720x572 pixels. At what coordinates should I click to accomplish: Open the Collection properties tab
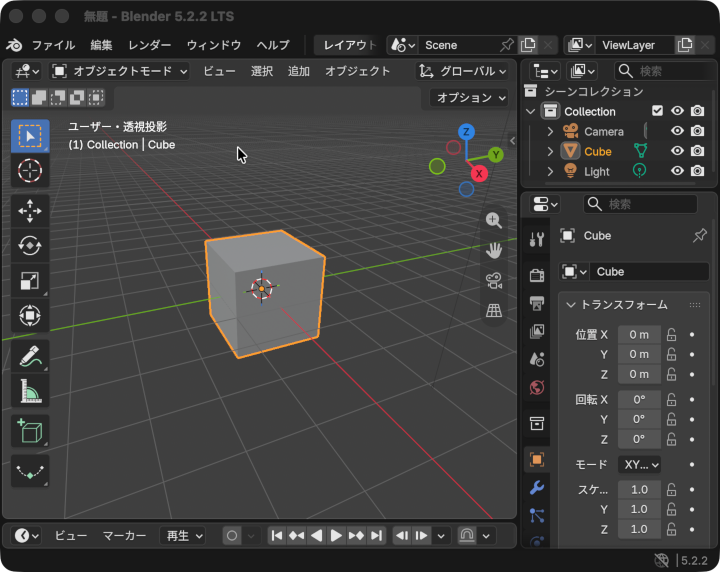[536, 423]
